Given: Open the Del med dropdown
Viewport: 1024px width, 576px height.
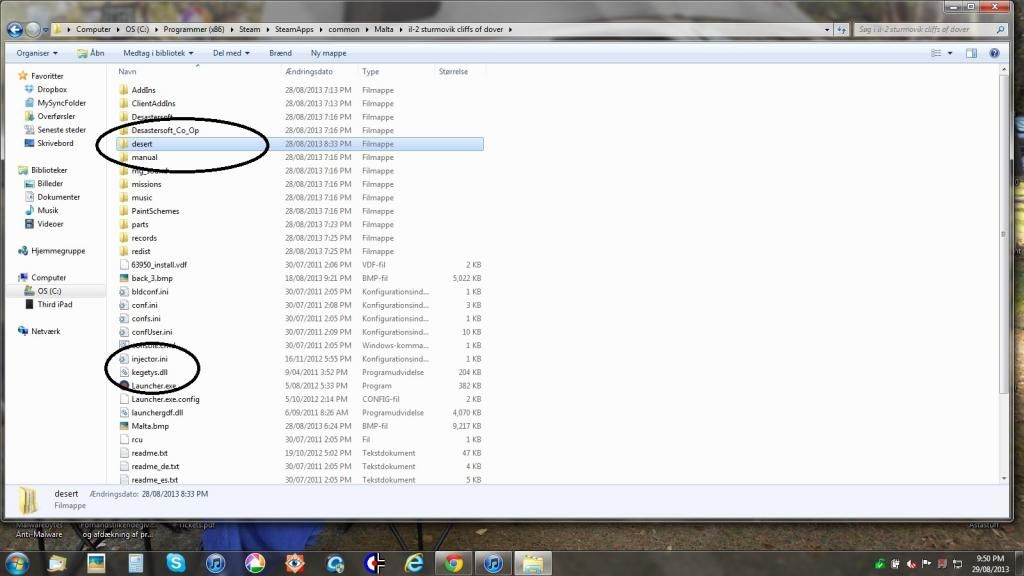Looking at the screenshot, I should click(x=231, y=53).
